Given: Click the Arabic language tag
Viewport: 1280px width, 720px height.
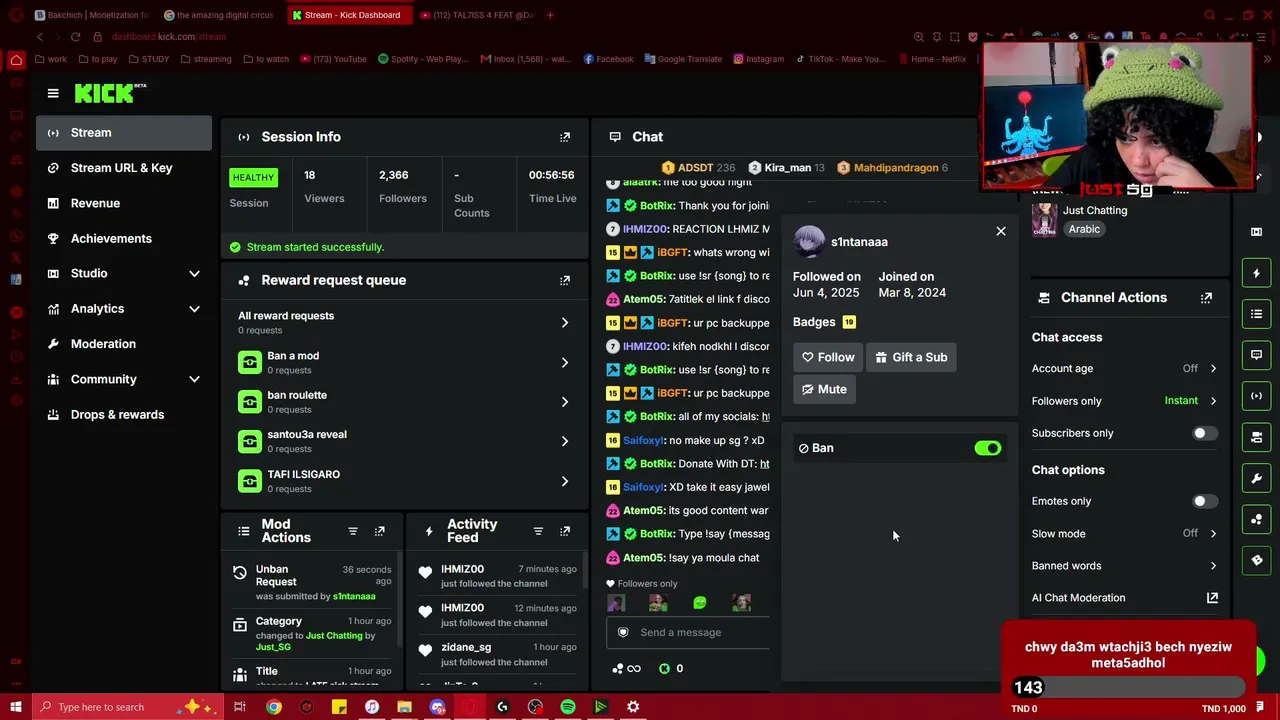Looking at the screenshot, I should [1084, 229].
